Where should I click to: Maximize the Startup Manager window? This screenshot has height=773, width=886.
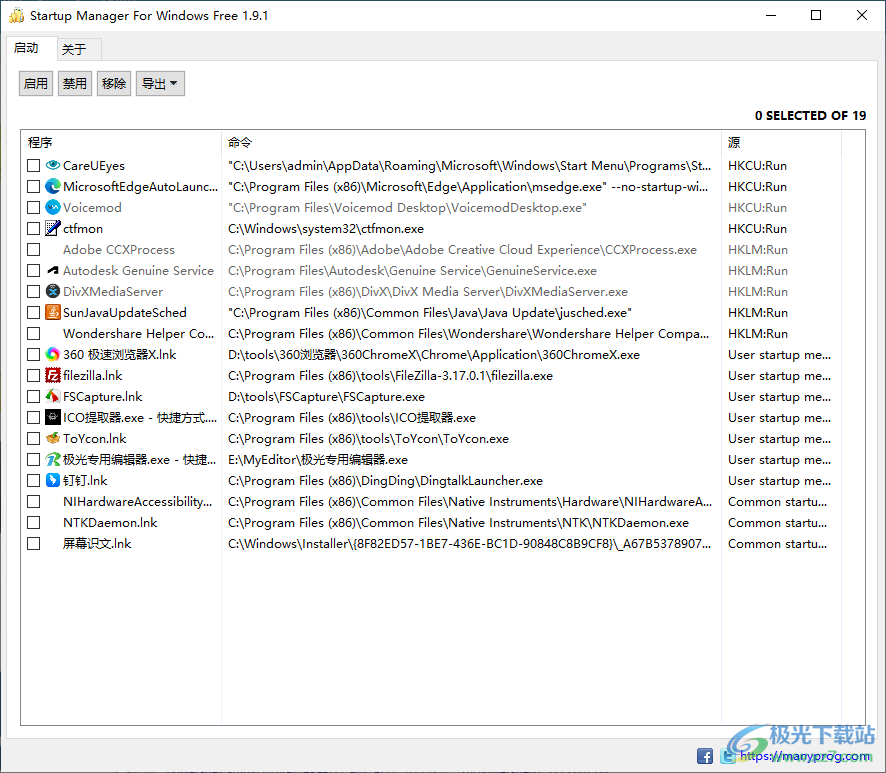pyautogui.click(x=816, y=15)
